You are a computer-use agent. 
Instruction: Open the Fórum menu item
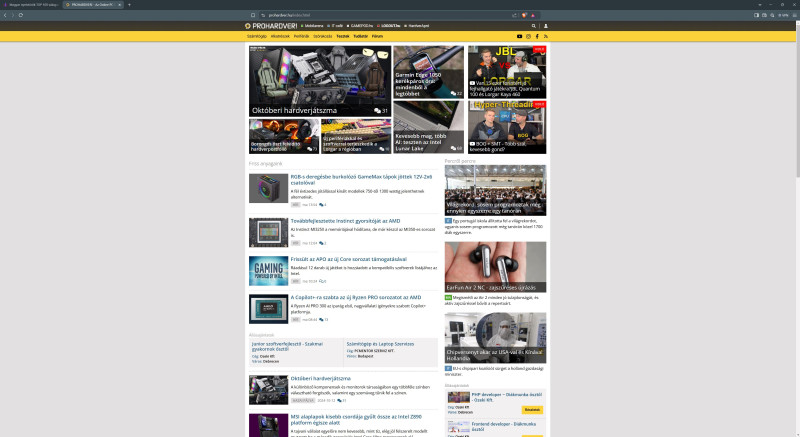[377, 36]
